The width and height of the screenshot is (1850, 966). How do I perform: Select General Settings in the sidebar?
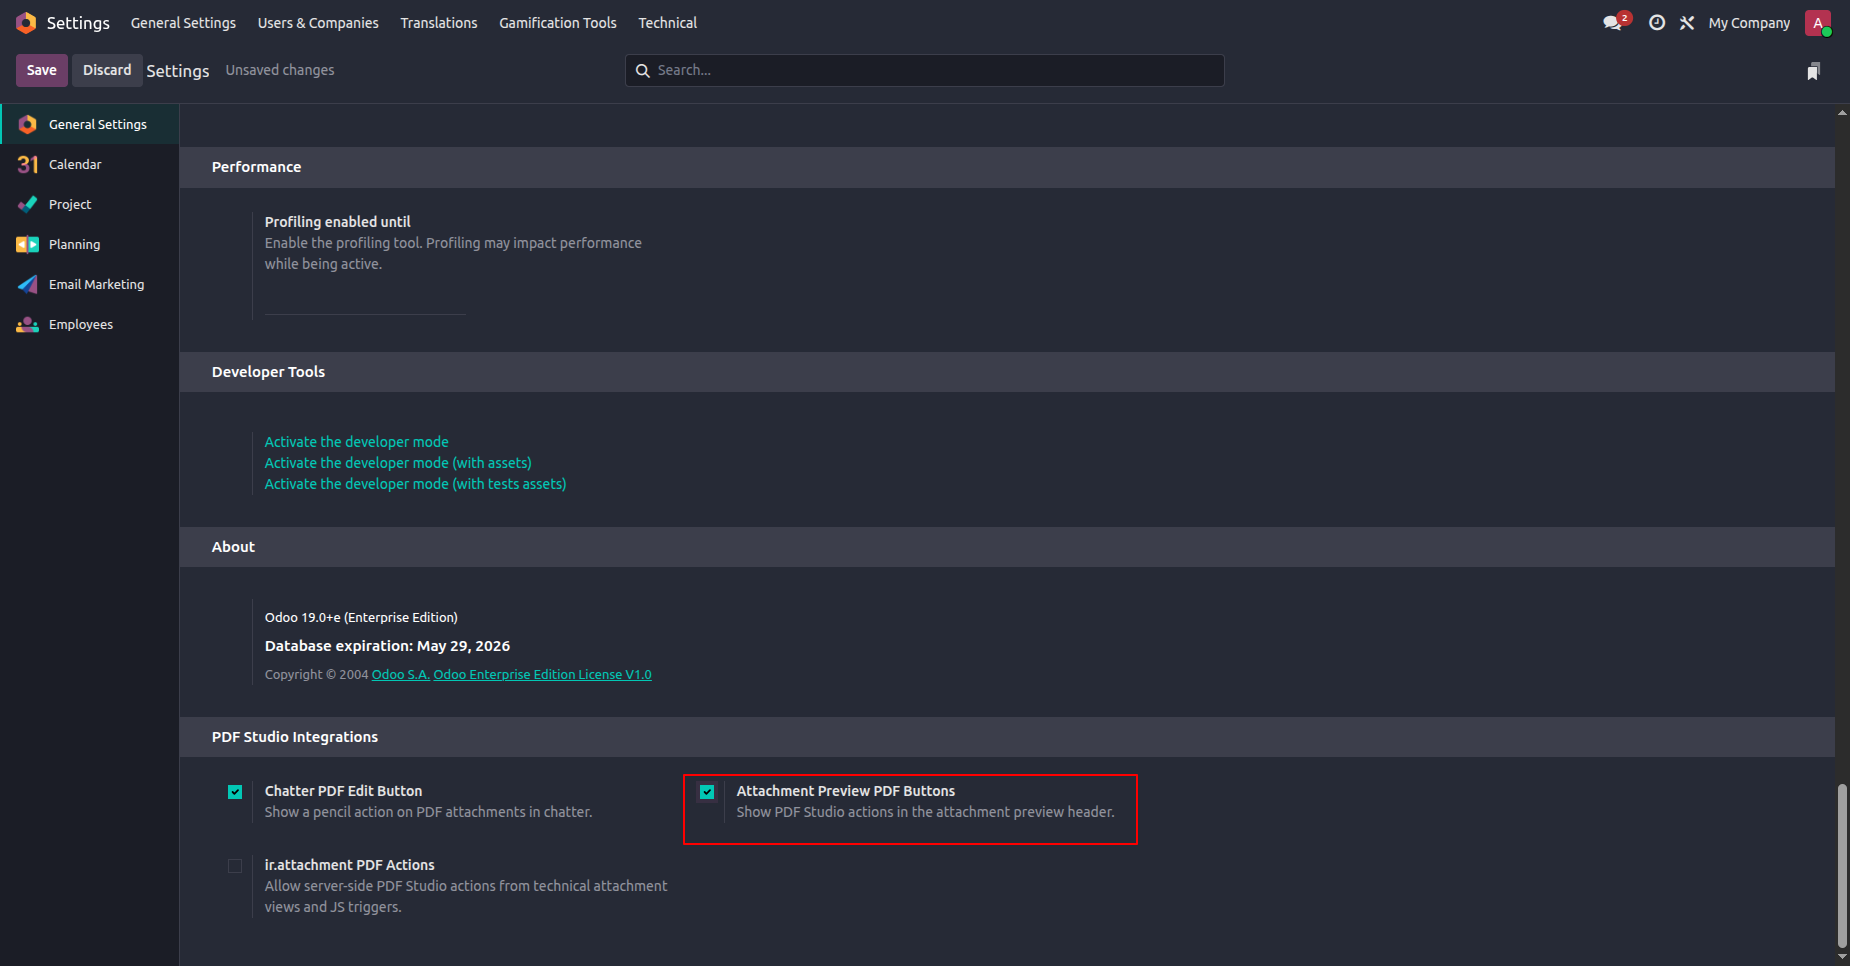[90, 124]
